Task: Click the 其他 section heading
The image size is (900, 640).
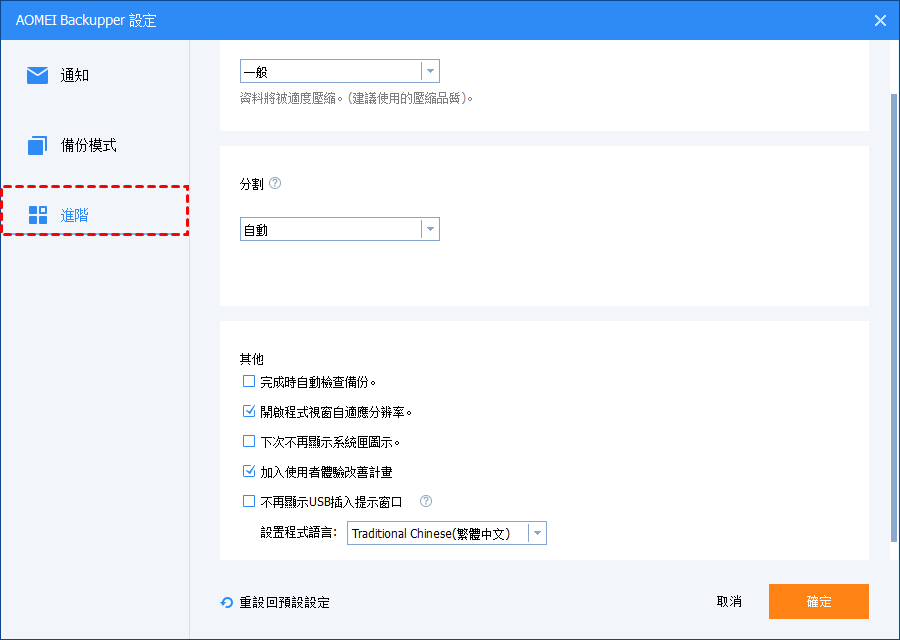Action: (251, 359)
